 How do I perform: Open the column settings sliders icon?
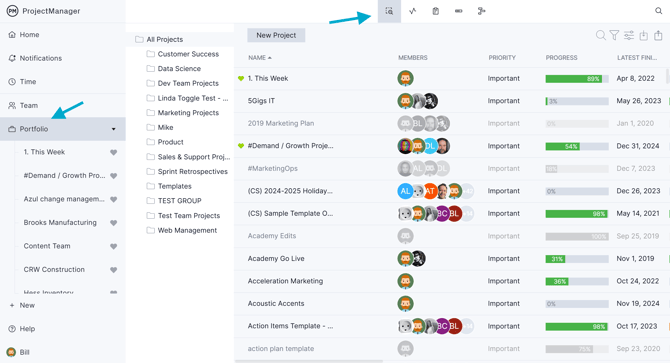(x=629, y=35)
